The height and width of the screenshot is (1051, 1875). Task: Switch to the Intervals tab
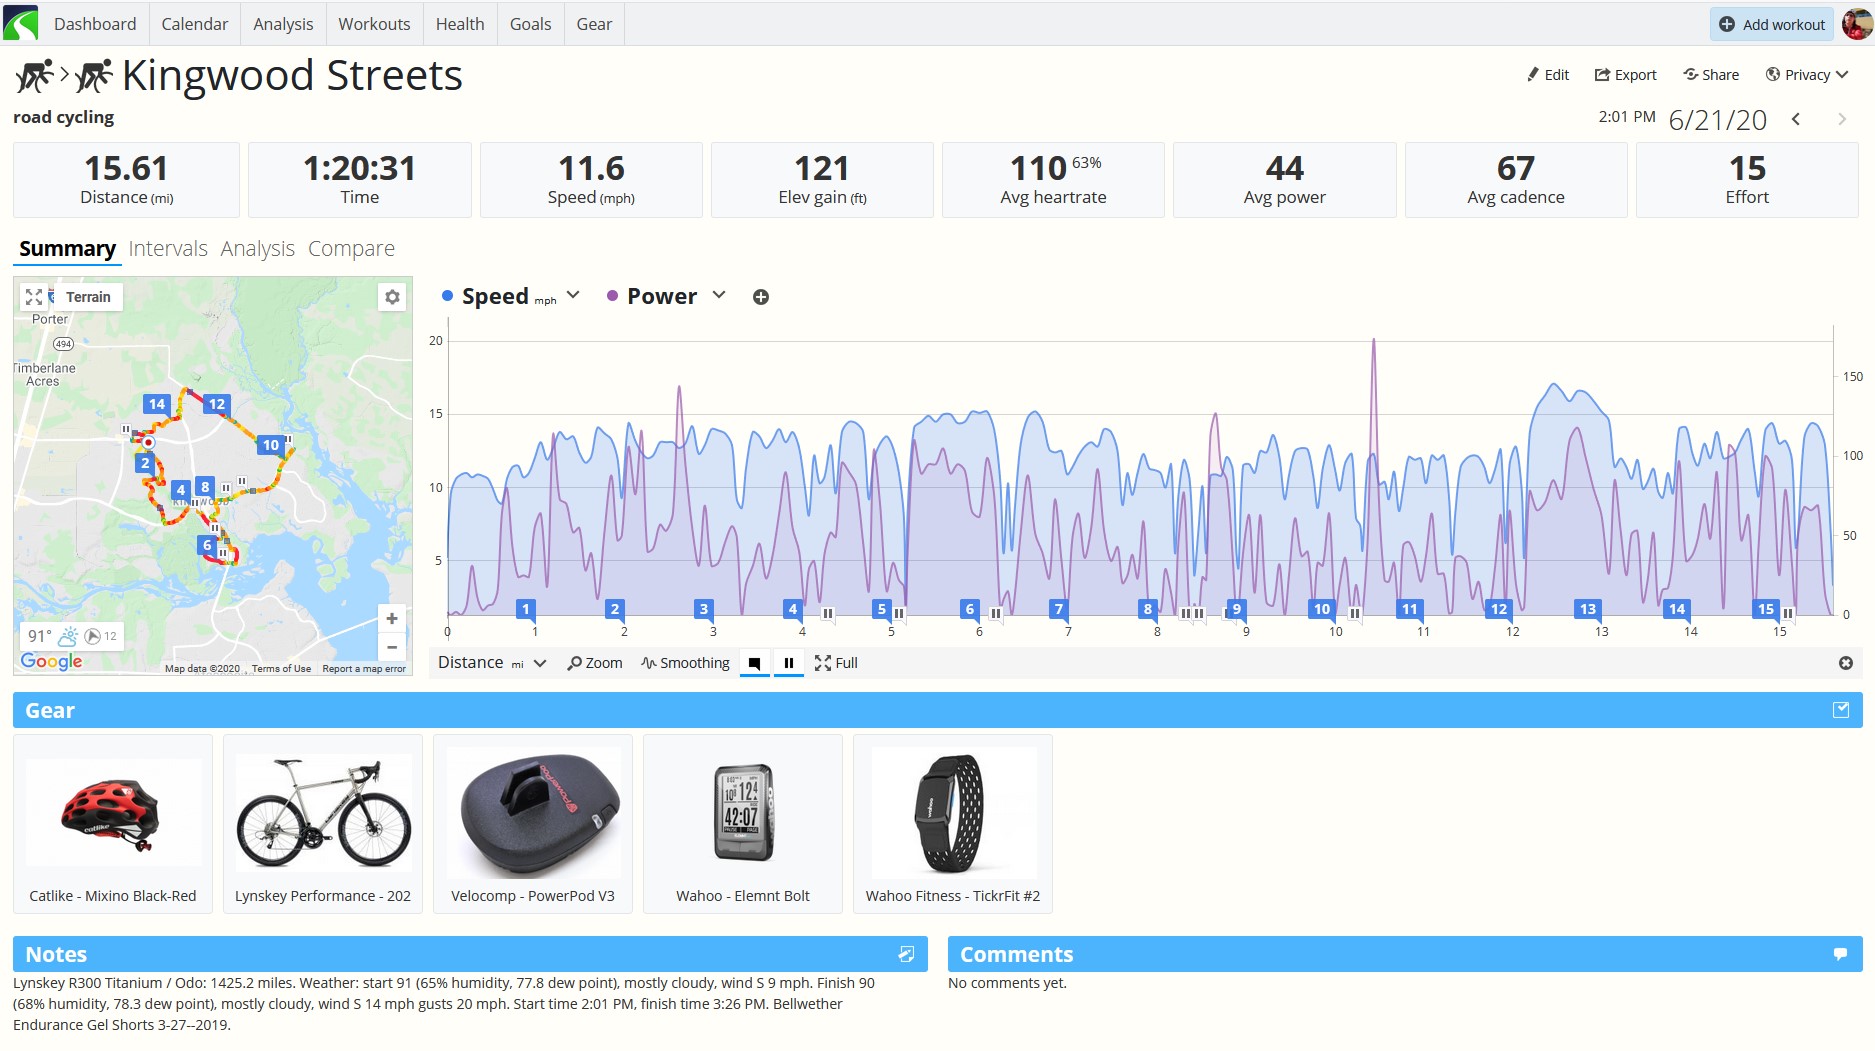pyautogui.click(x=168, y=248)
